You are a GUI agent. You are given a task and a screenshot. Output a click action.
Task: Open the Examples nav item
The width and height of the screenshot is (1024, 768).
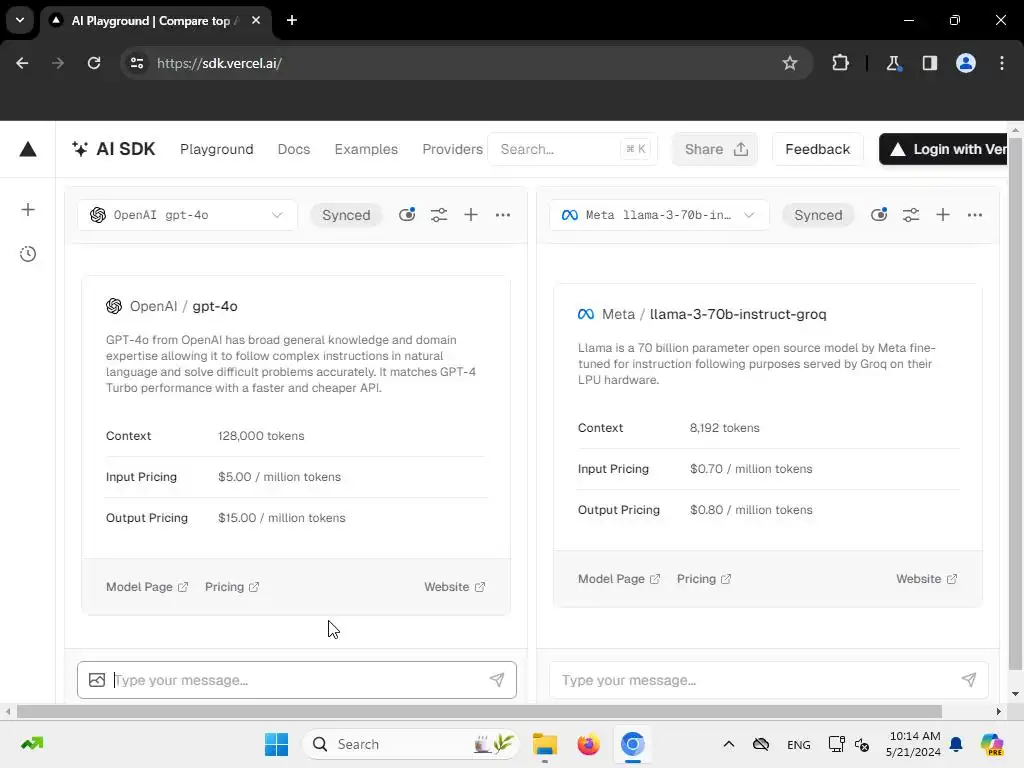click(366, 149)
